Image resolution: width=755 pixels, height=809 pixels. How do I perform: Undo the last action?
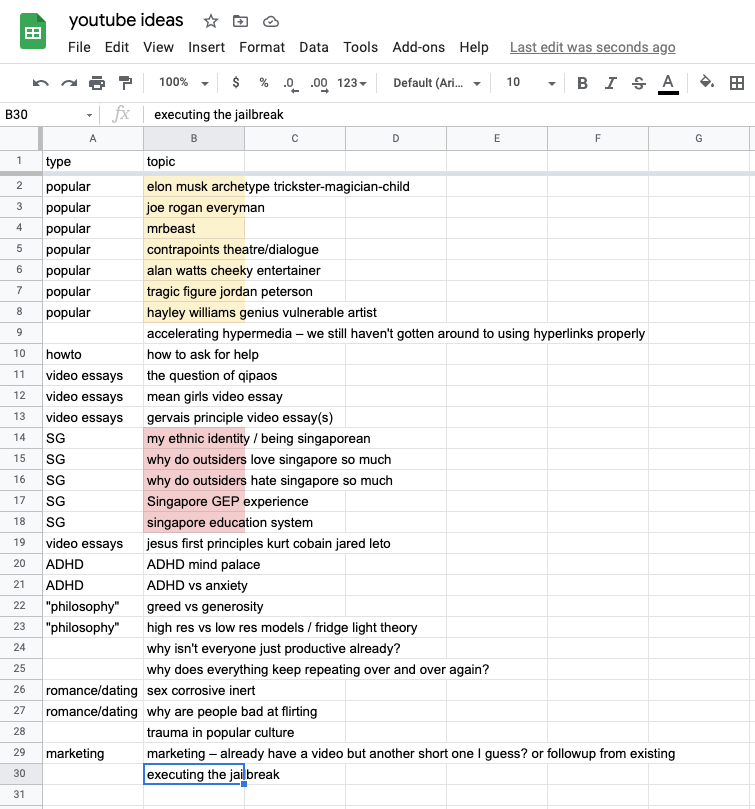pos(41,83)
